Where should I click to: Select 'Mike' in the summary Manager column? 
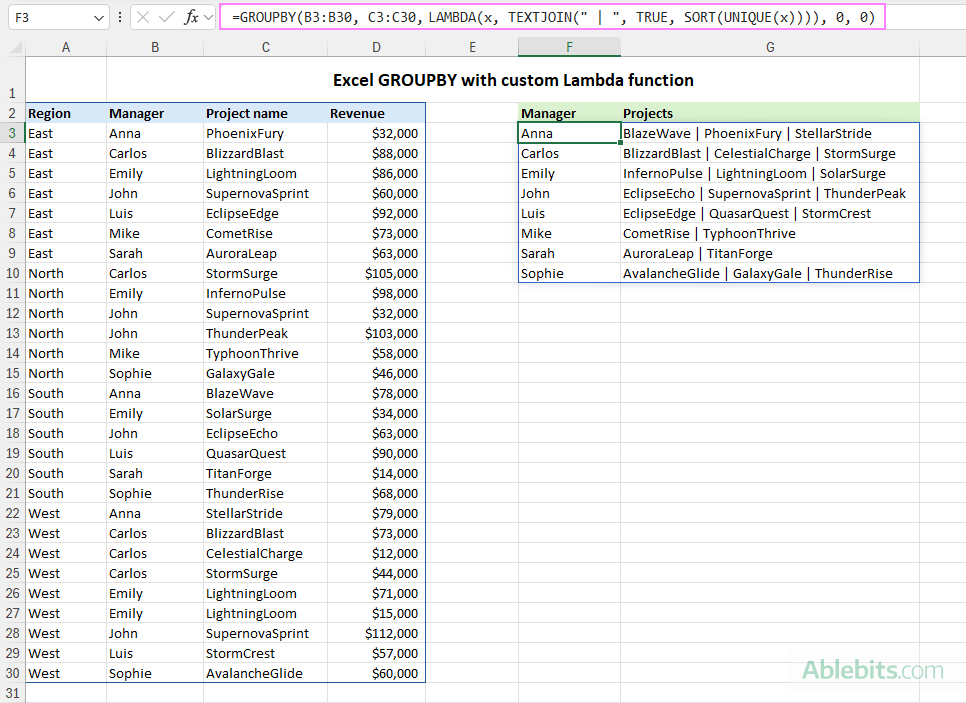coord(569,234)
